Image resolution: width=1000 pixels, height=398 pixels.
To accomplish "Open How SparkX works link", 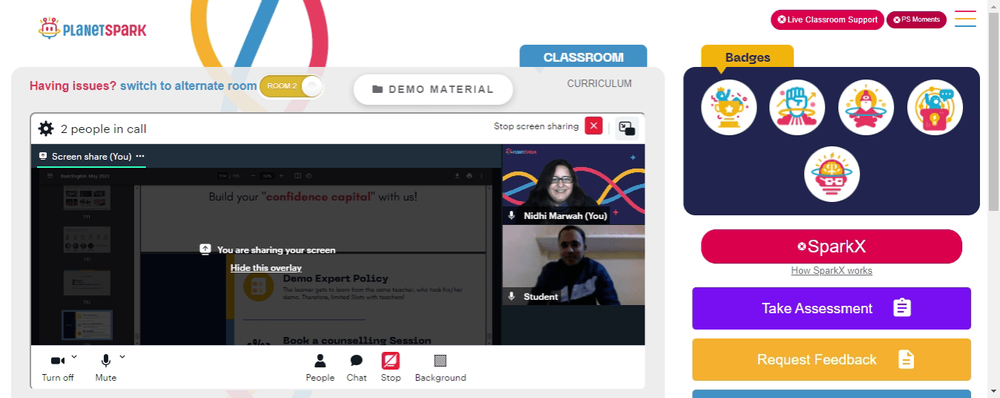I will pos(832,270).
